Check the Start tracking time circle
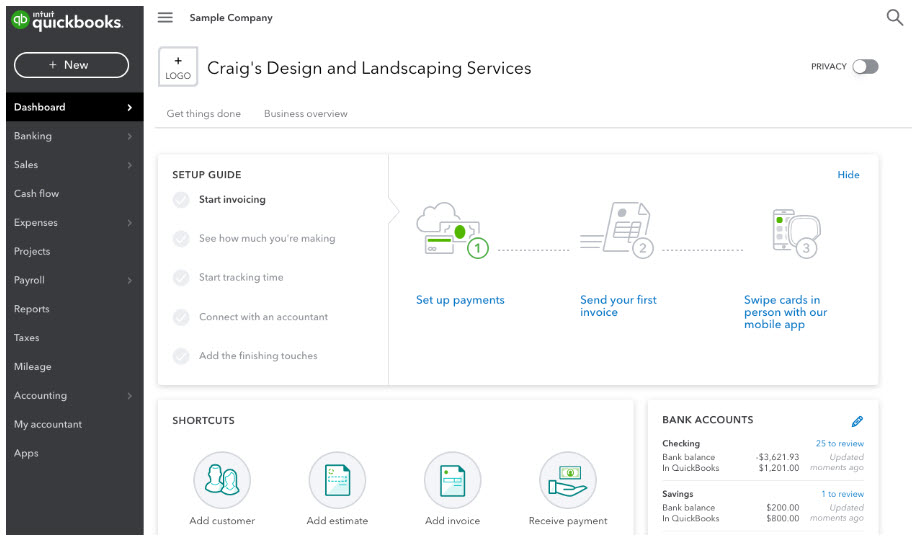The height and width of the screenshot is (542, 912). (x=181, y=277)
